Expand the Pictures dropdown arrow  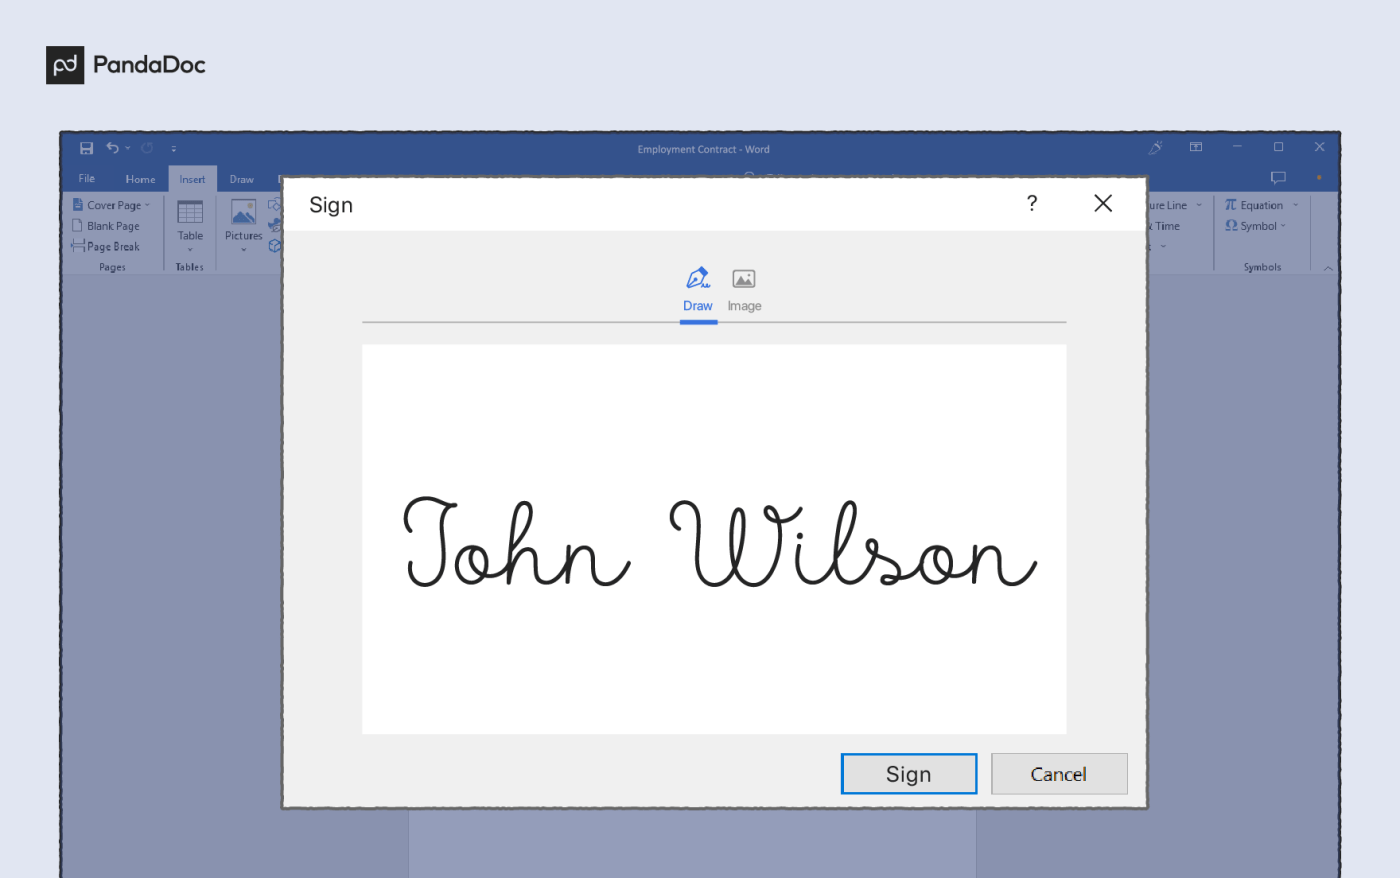pyautogui.click(x=243, y=250)
